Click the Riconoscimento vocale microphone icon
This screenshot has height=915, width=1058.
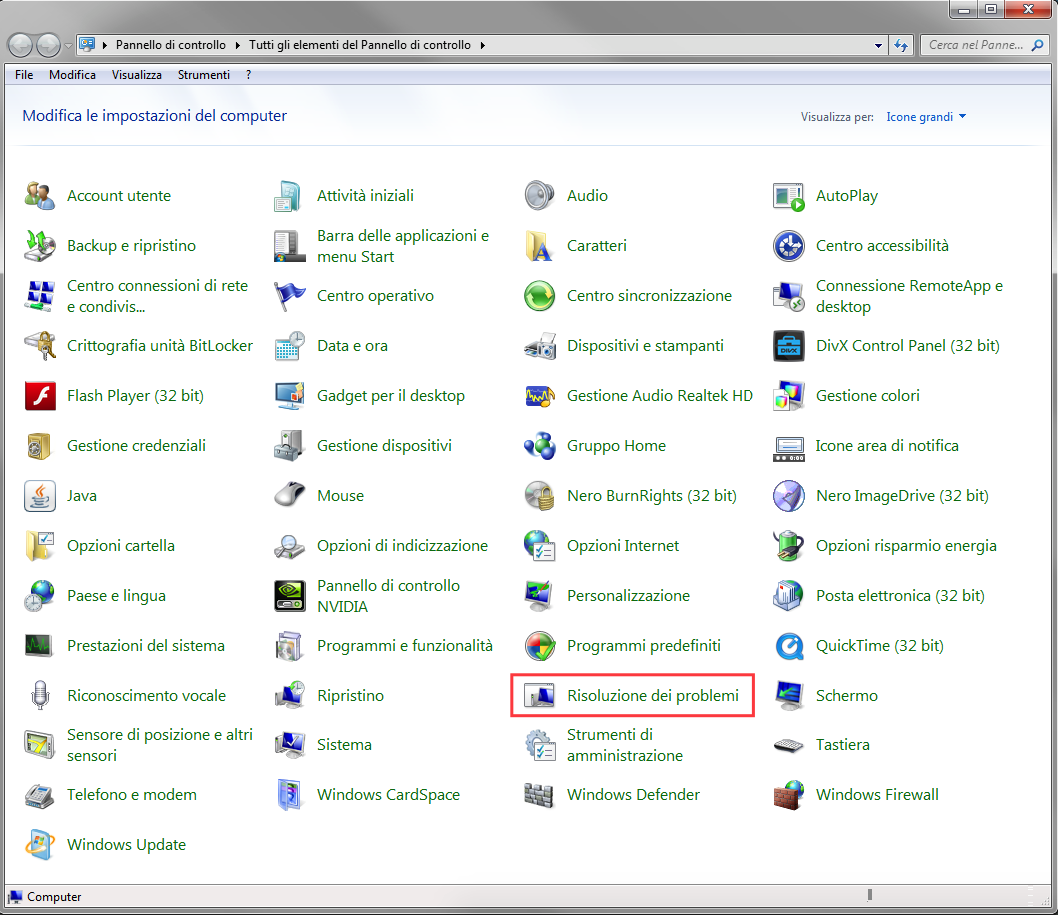[x=39, y=695]
